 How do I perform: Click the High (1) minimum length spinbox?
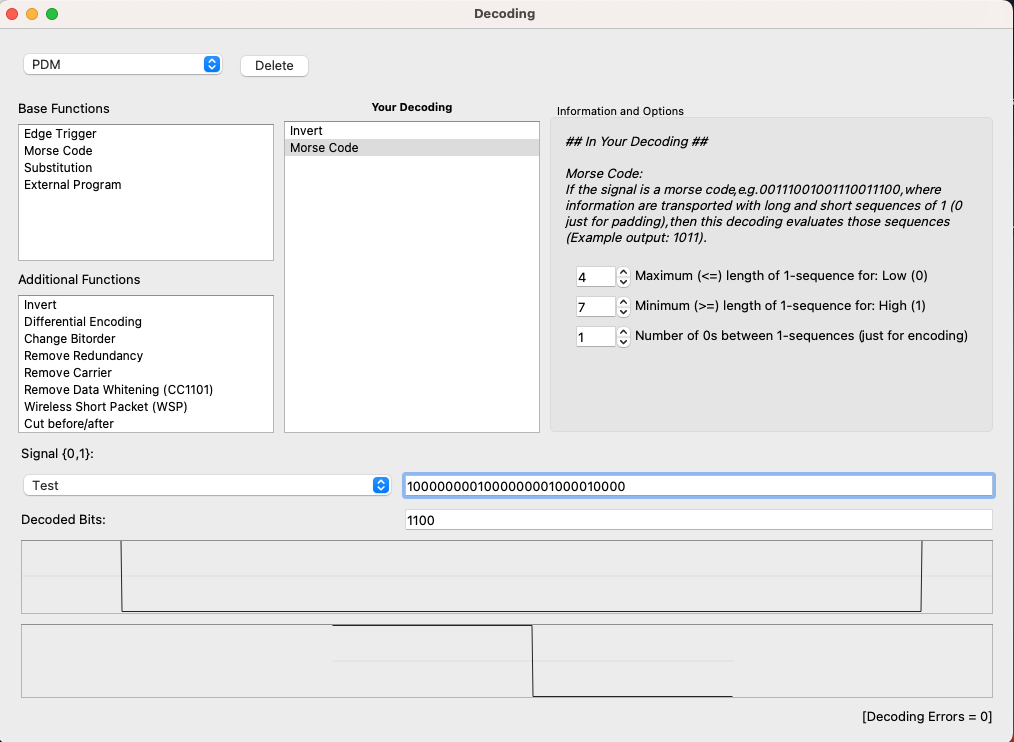[x=595, y=307]
